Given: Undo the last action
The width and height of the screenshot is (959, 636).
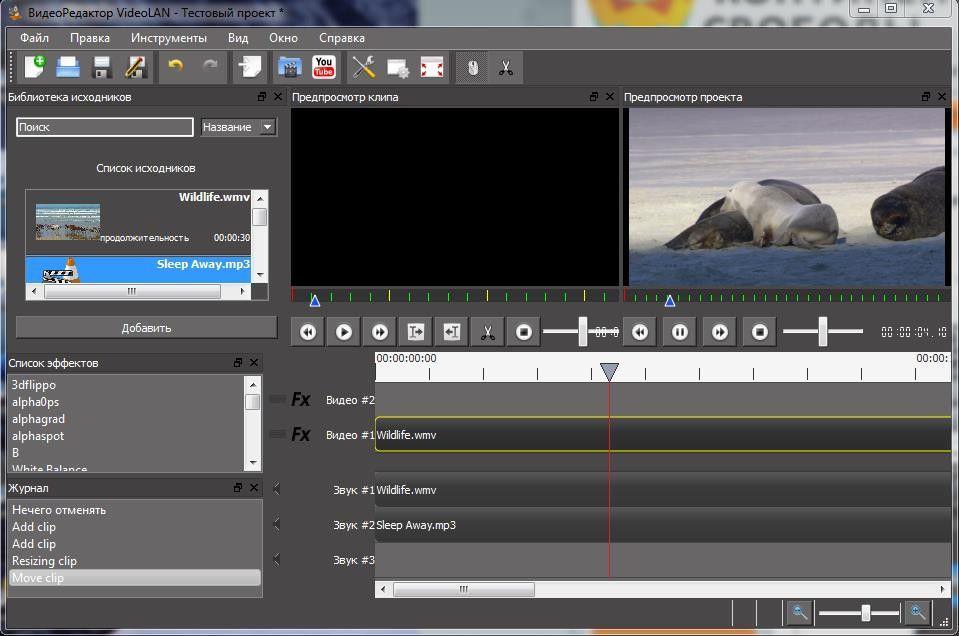Looking at the screenshot, I should [176, 67].
